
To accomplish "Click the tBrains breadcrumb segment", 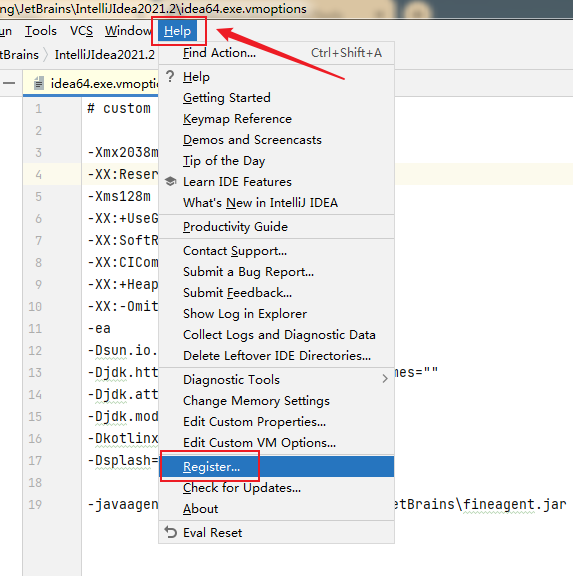I will (x=19, y=54).
